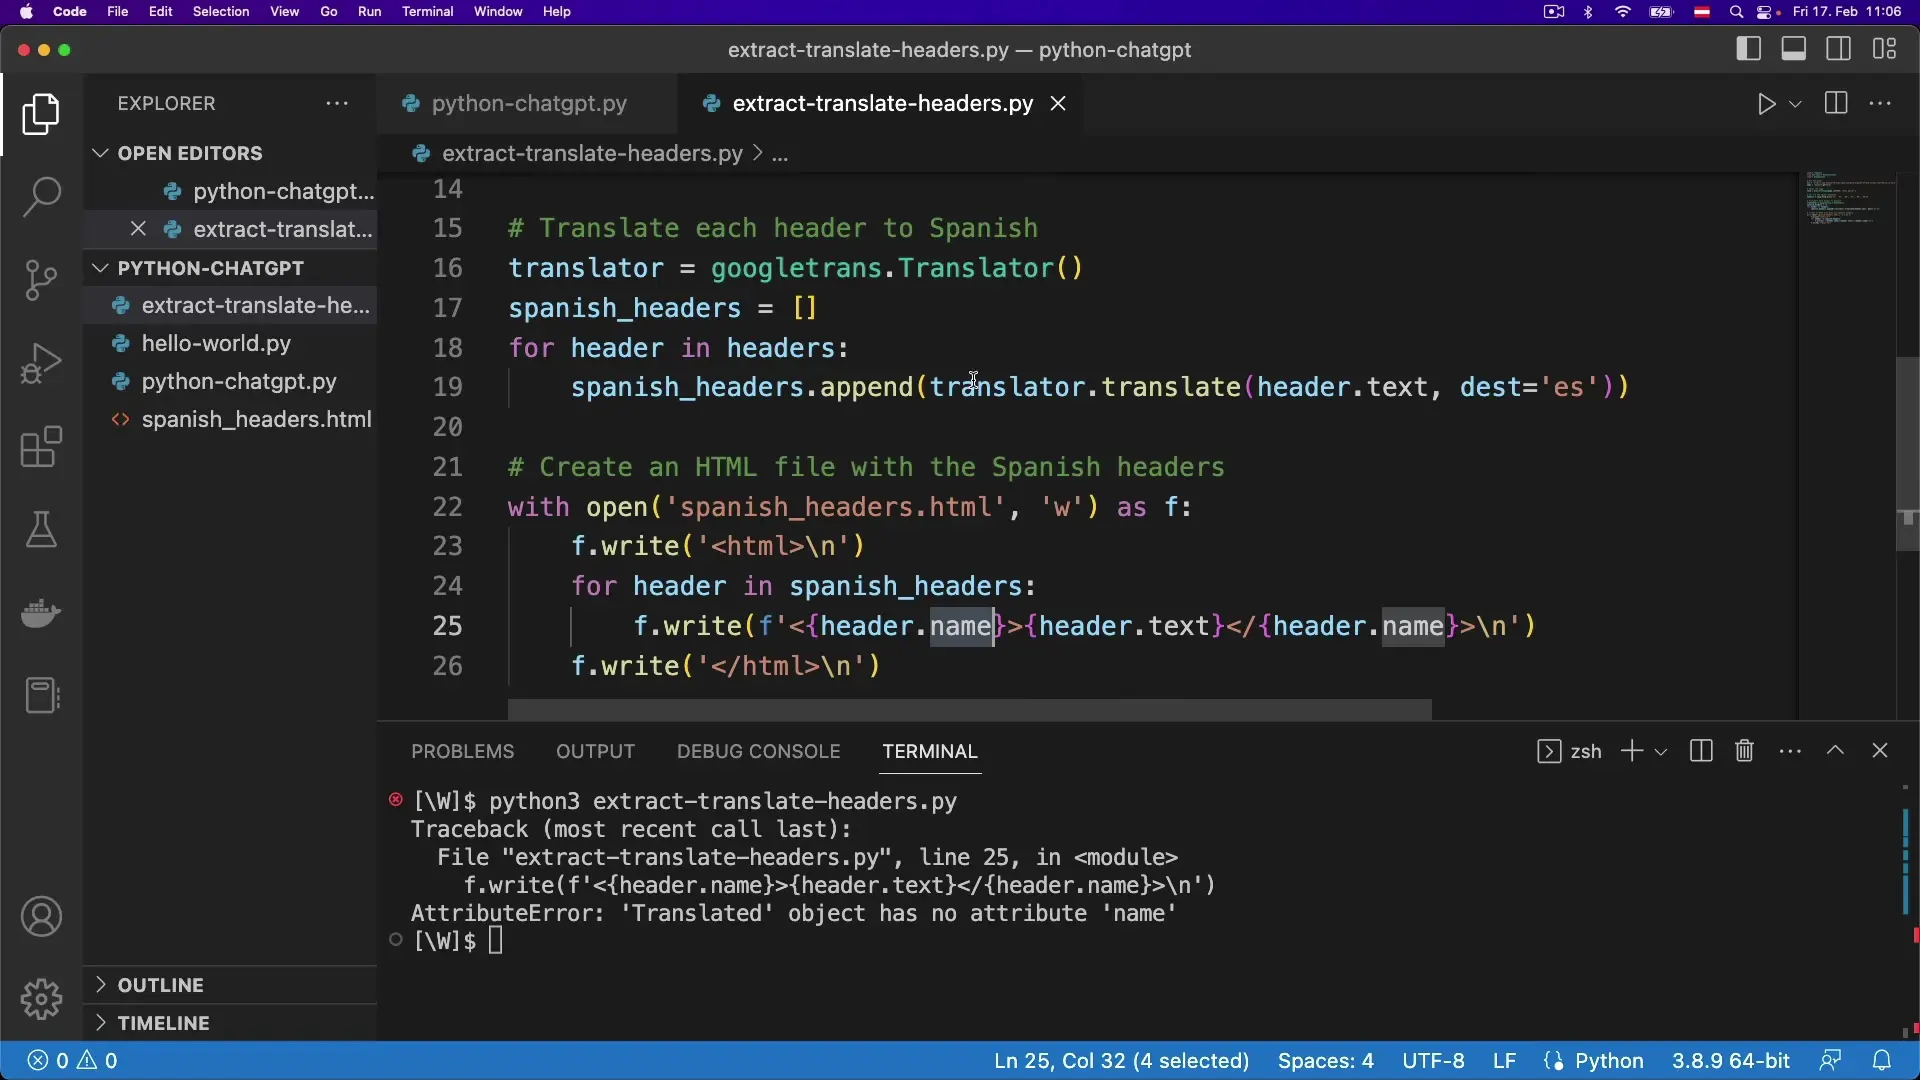Open new terminal launch profile dropdown
The height and width of the screenshot is (1080, 1920).
pos(1661,752)
